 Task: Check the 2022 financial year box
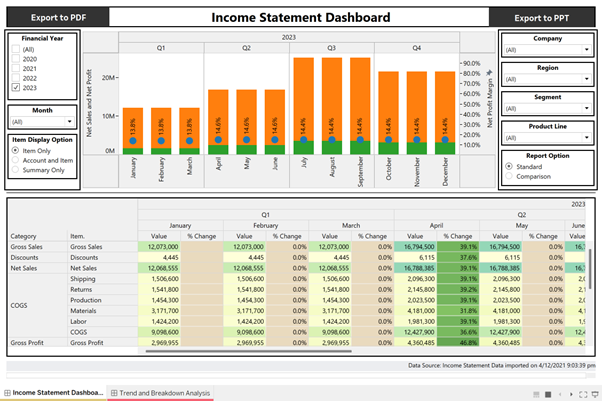click(15, 78)
